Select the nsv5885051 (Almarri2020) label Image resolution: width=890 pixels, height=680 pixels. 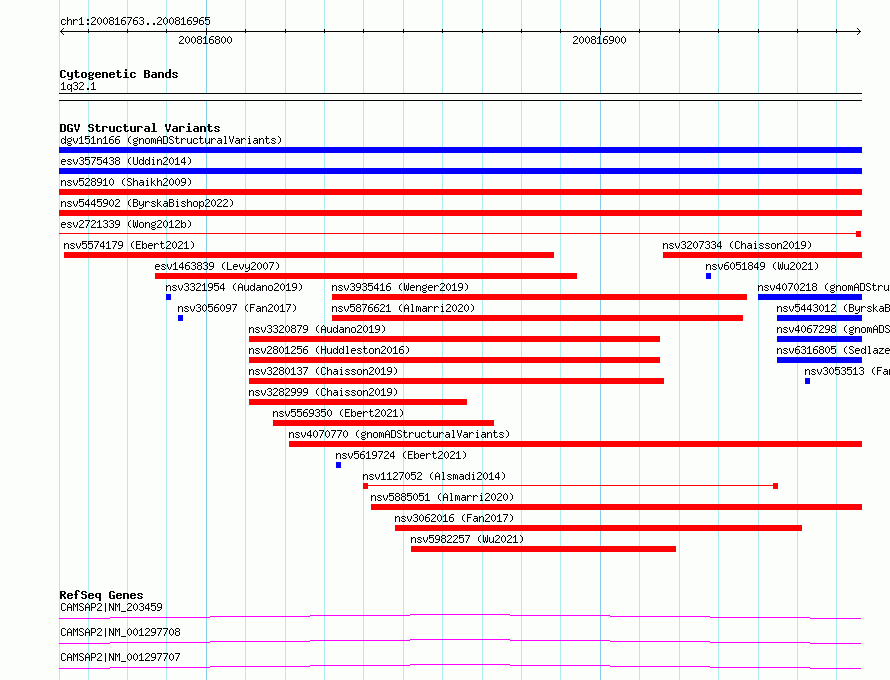[x=442, y=497]
